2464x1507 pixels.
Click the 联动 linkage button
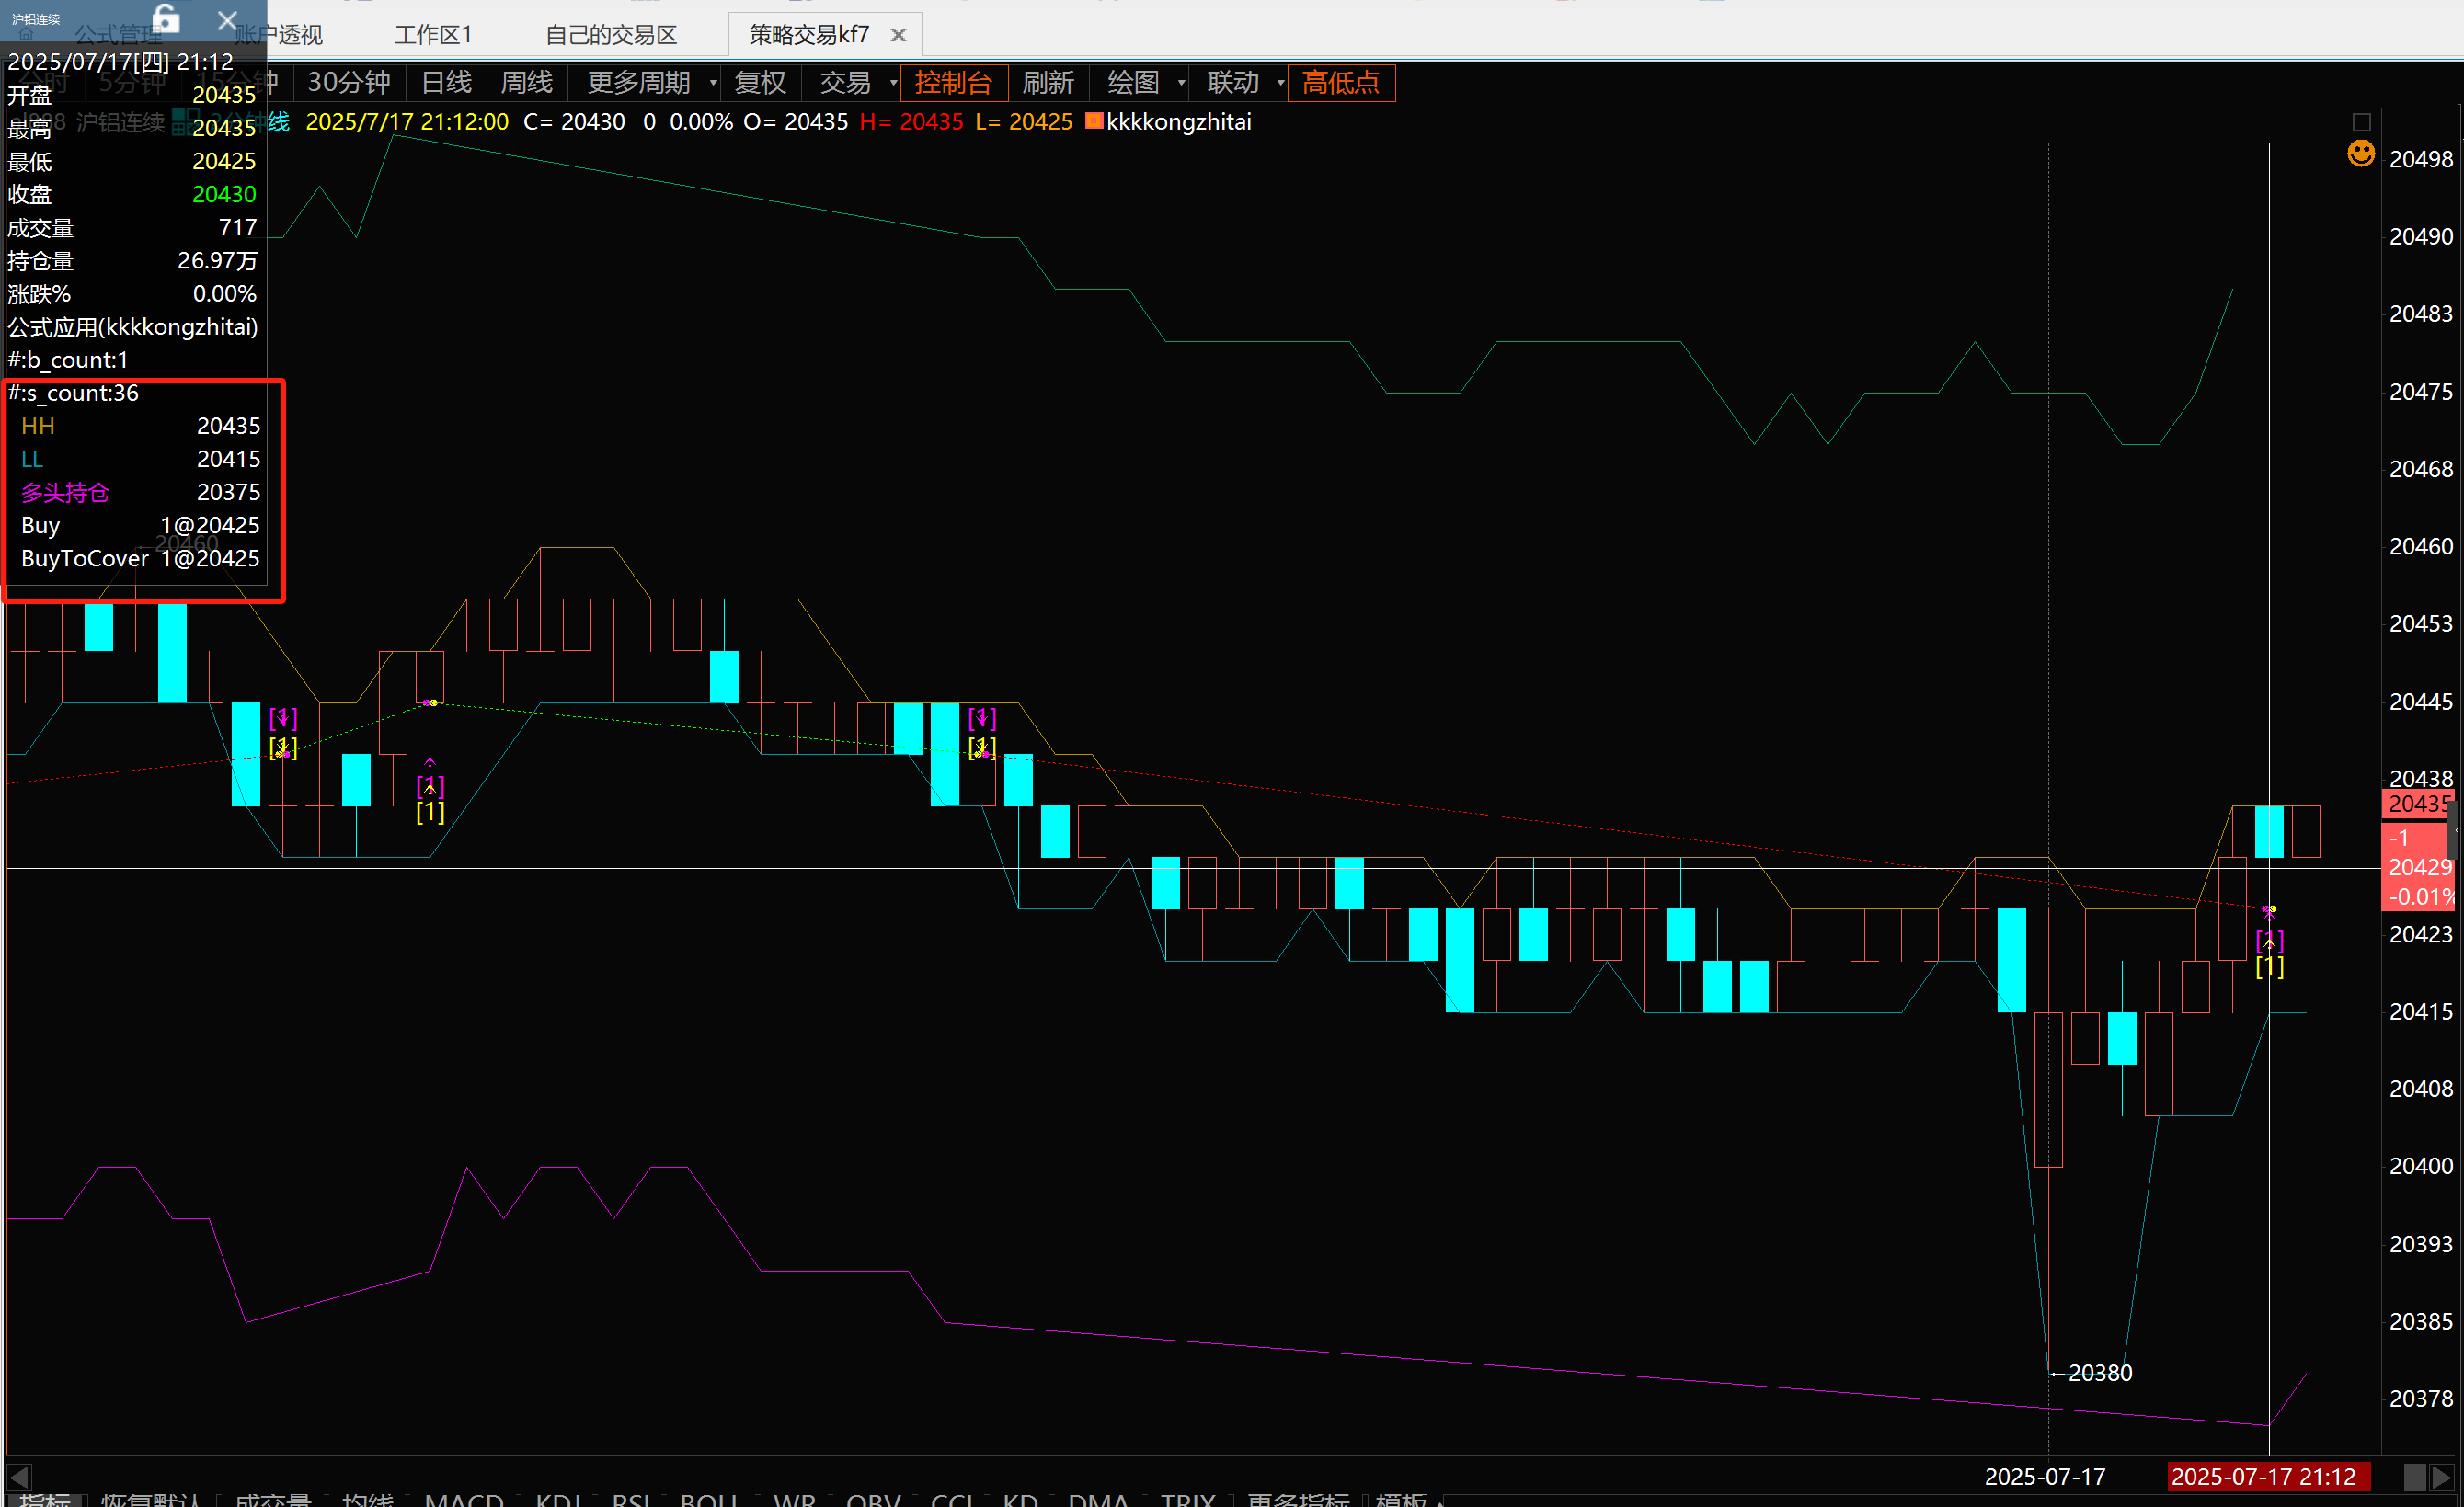pyautogui.click(x=1233, y=82)
